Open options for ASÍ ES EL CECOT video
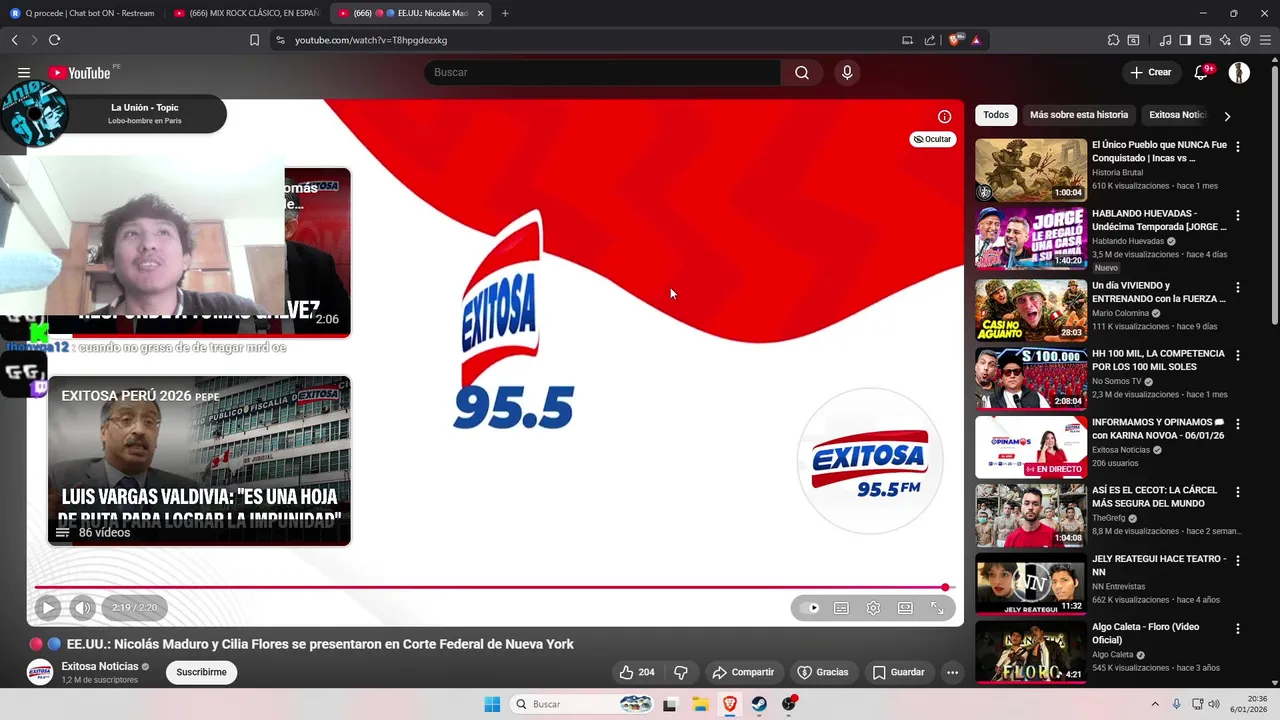 coord(1238,492)
